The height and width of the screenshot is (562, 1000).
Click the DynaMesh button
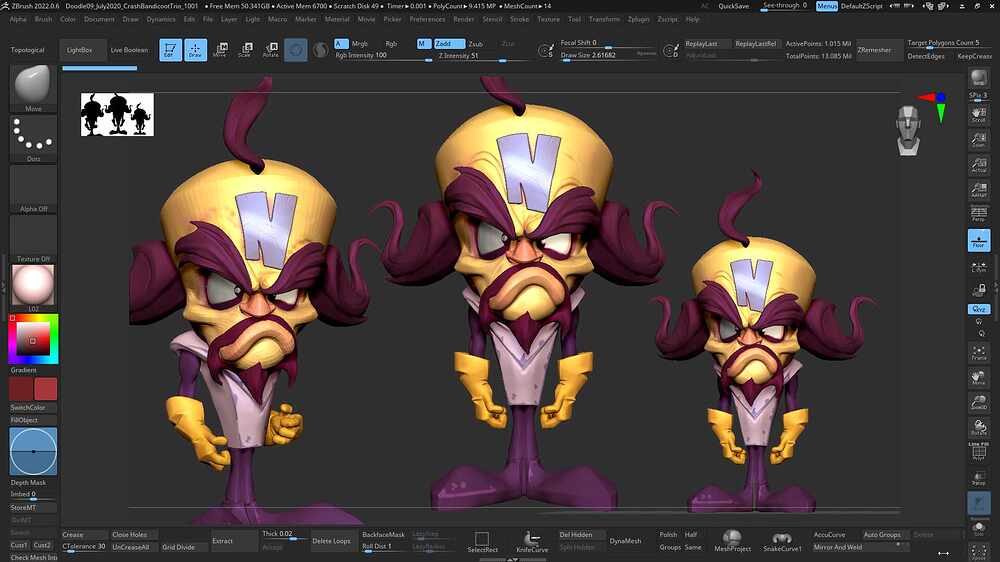pyautogui.click(x=625, y=541)
